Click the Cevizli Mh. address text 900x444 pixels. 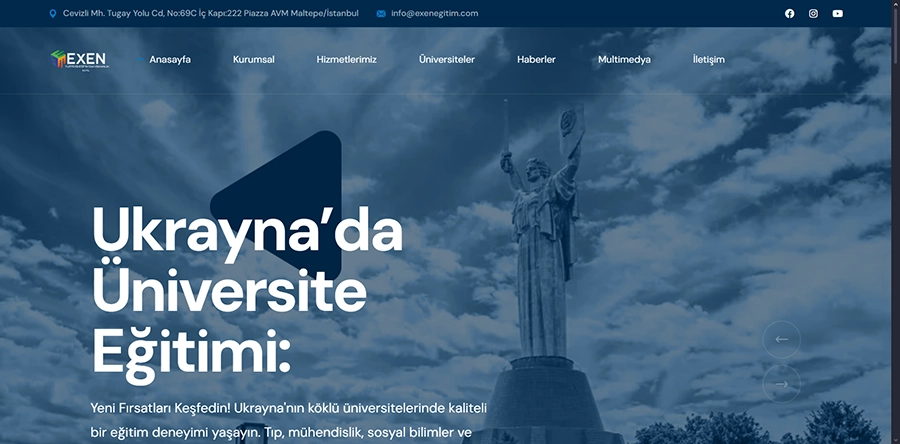[211, 13]
